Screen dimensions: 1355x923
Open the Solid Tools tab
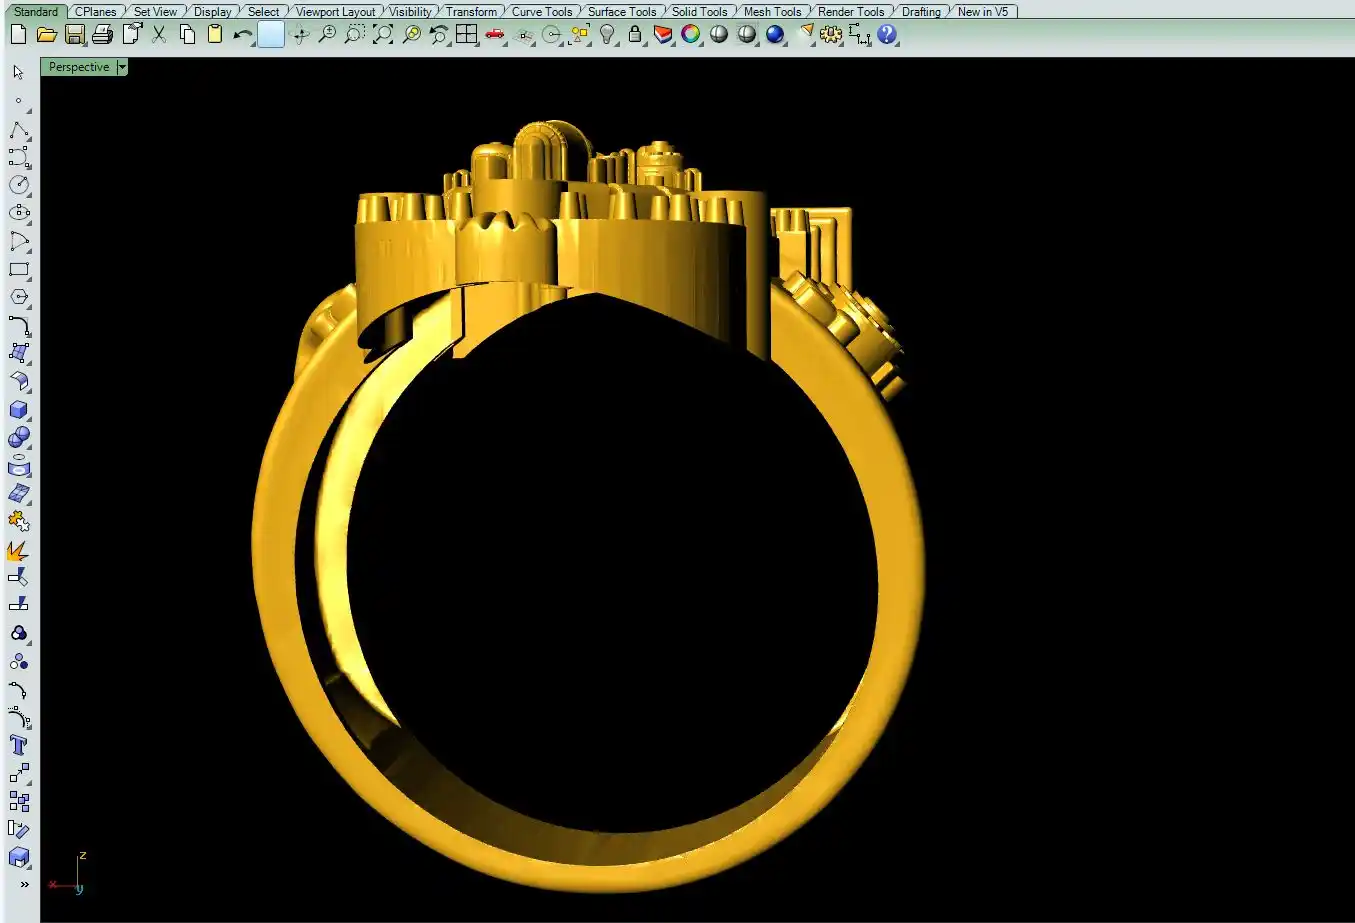(x=699, y=12)
